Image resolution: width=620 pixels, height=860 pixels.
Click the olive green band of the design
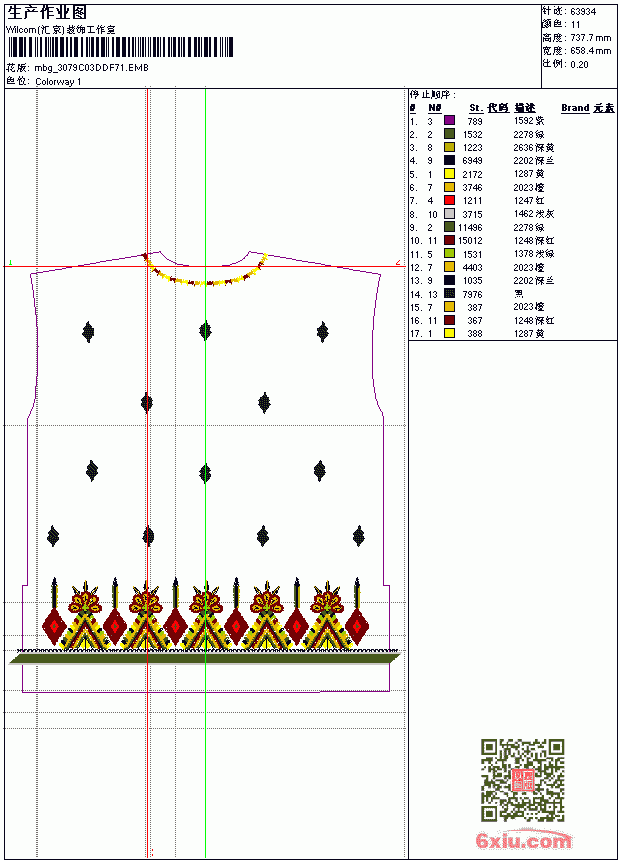point(205,658)
